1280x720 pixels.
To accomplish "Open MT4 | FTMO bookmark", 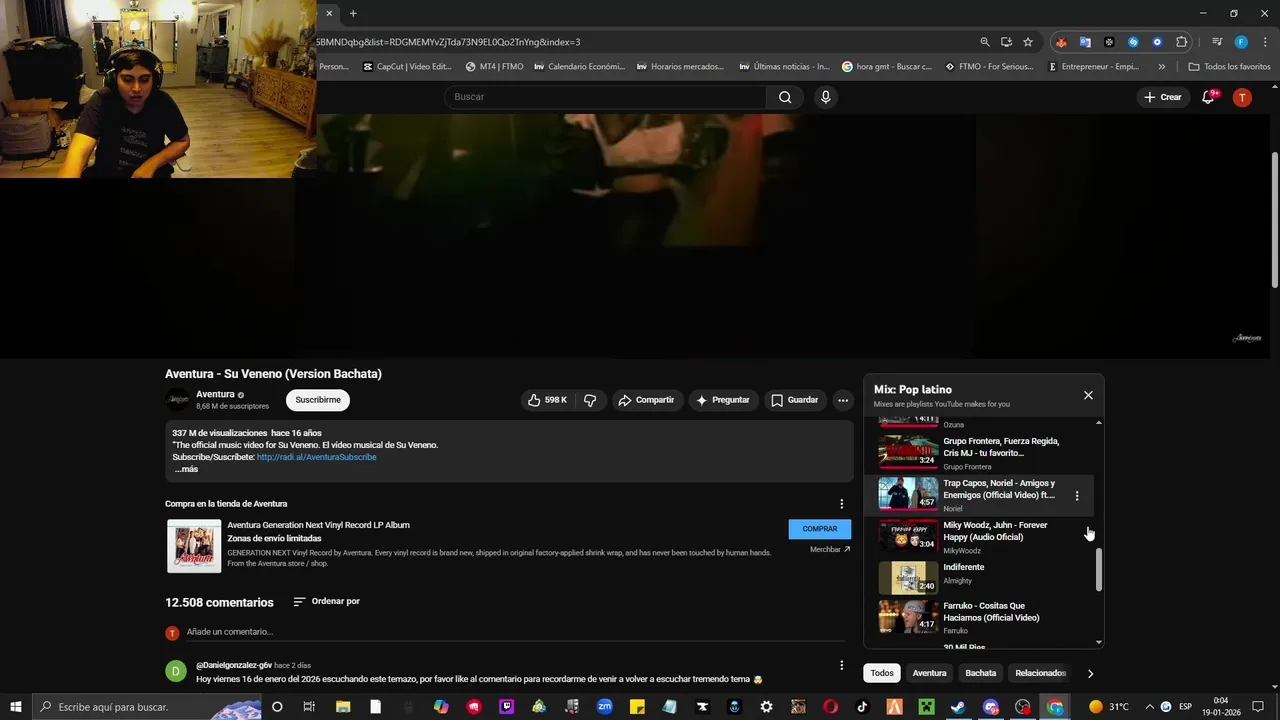I will [494, 67].
